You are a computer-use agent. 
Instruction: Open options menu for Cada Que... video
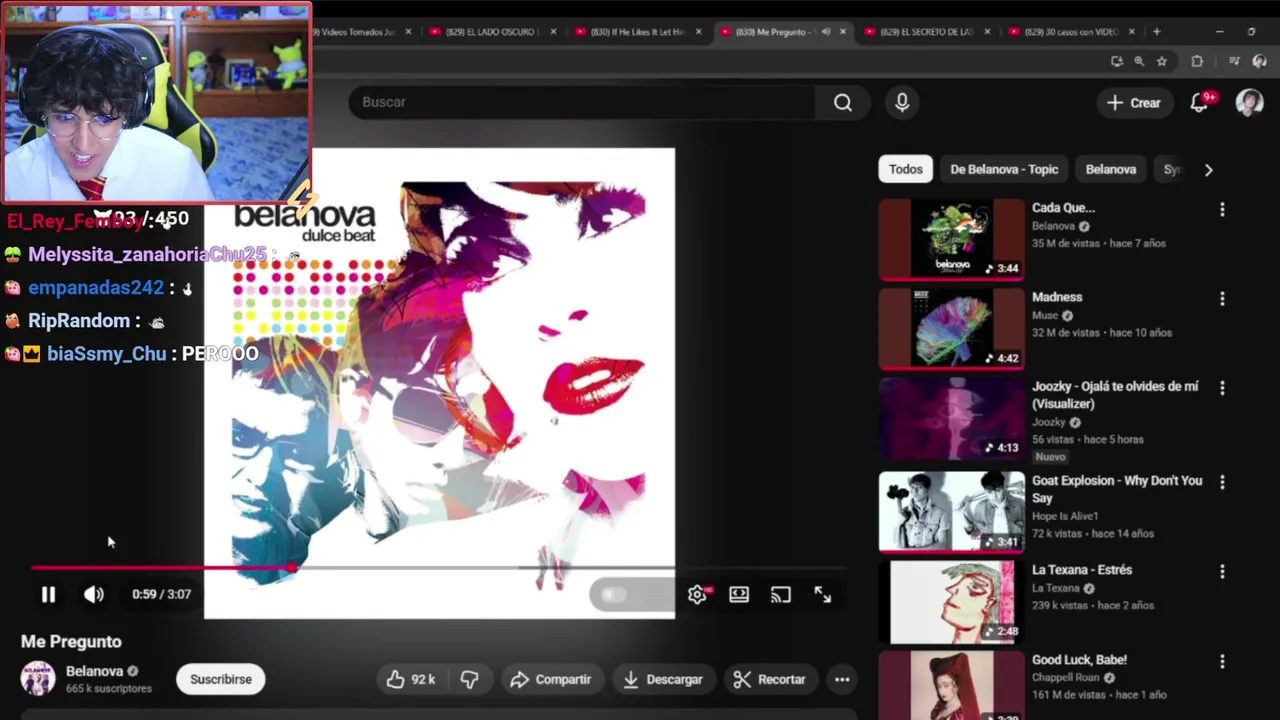tap(1222, 210)
